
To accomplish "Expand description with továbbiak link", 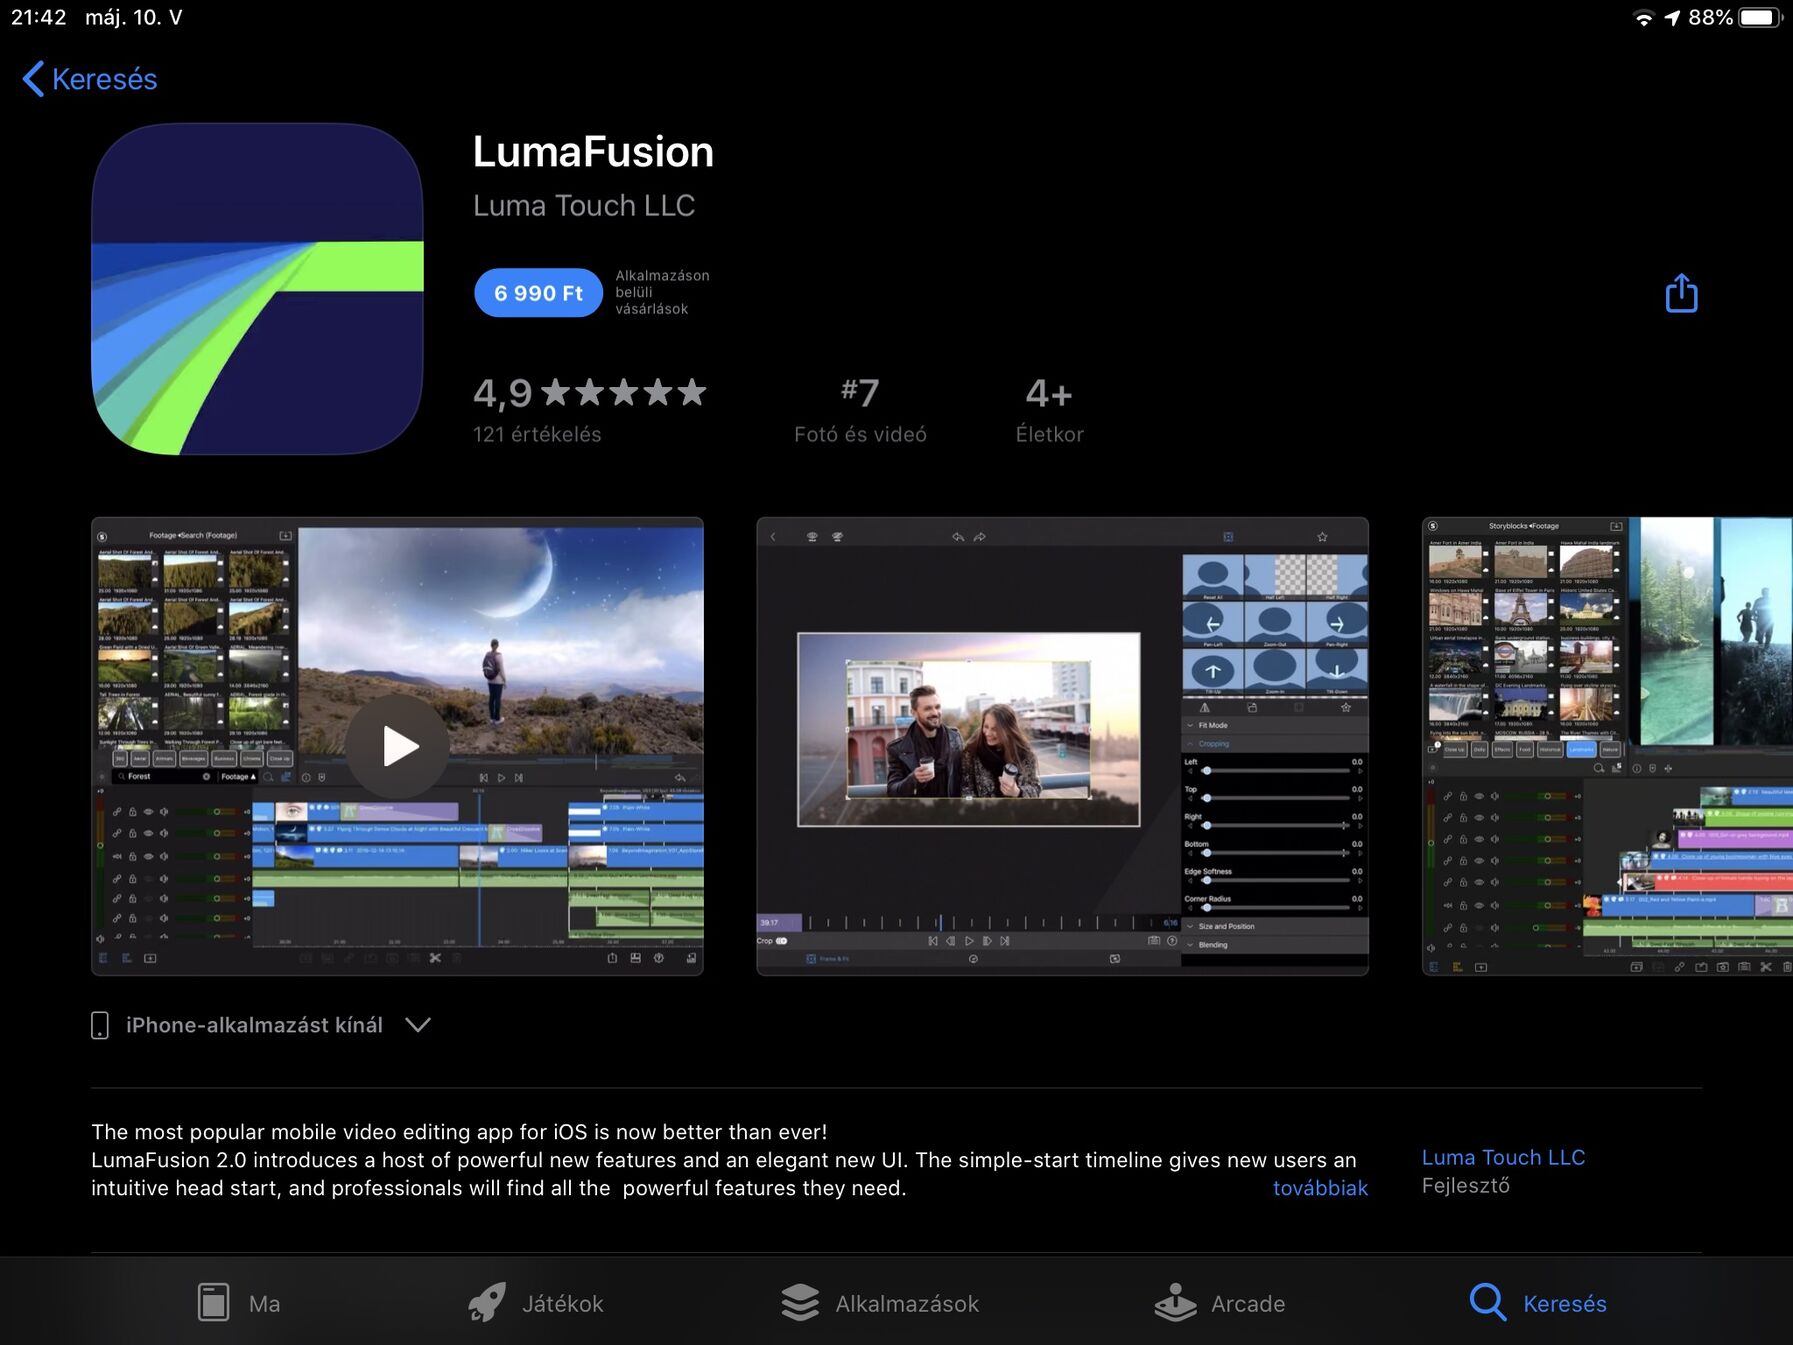I will [x=1320, y=1188].
